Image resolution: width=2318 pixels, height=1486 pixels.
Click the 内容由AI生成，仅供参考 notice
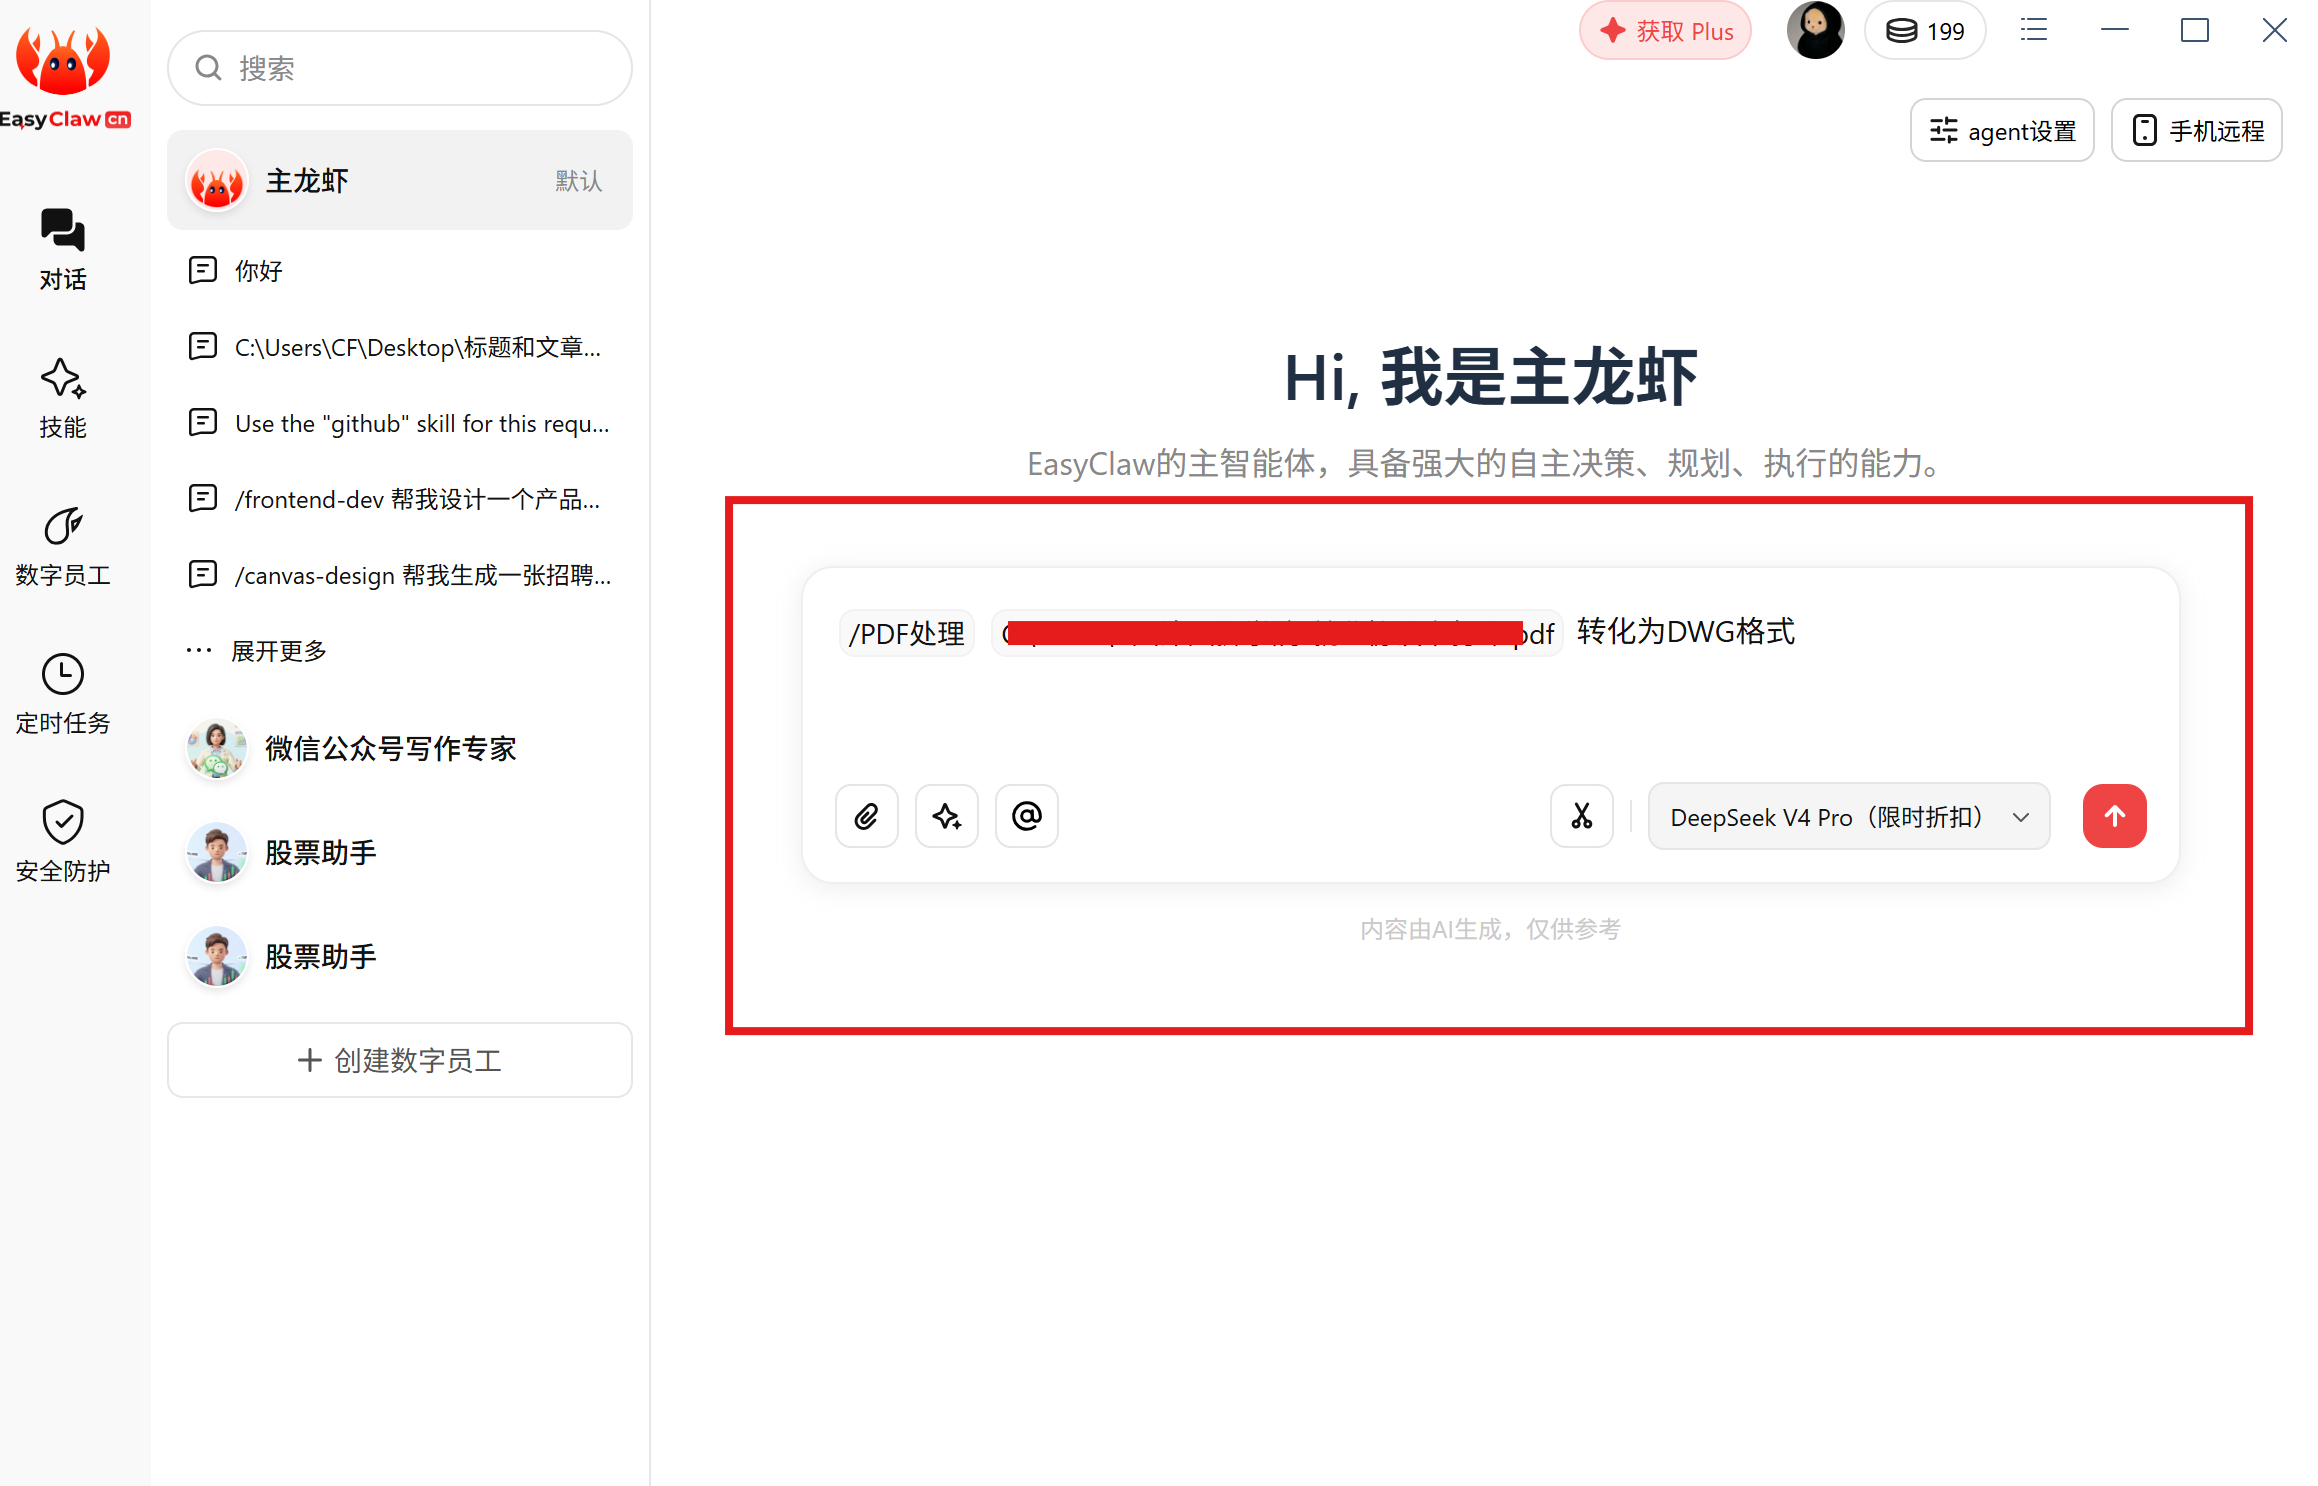click(x=1490, y=930)
